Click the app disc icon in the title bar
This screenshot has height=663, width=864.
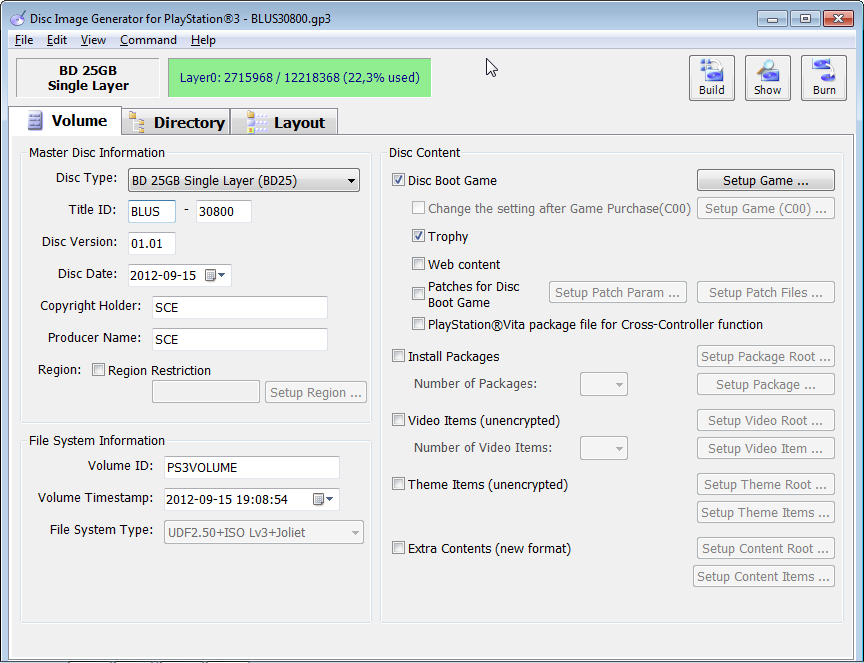click(x=18, y=19)
